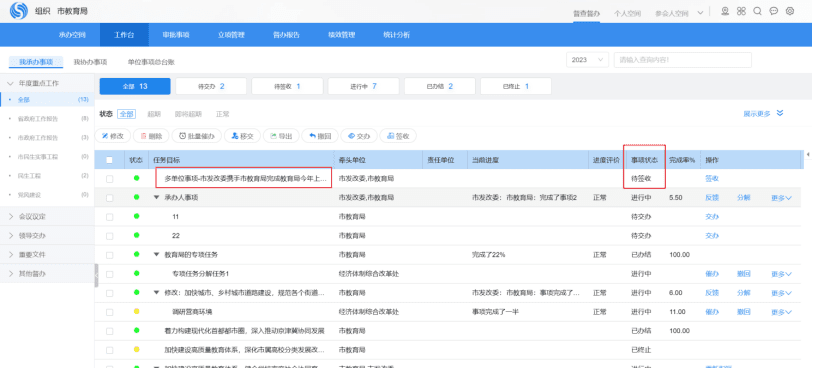This screenshot has width=813, height=369.
Task: Switch to 承办空间 nav tab
Action: coord(72,35)
